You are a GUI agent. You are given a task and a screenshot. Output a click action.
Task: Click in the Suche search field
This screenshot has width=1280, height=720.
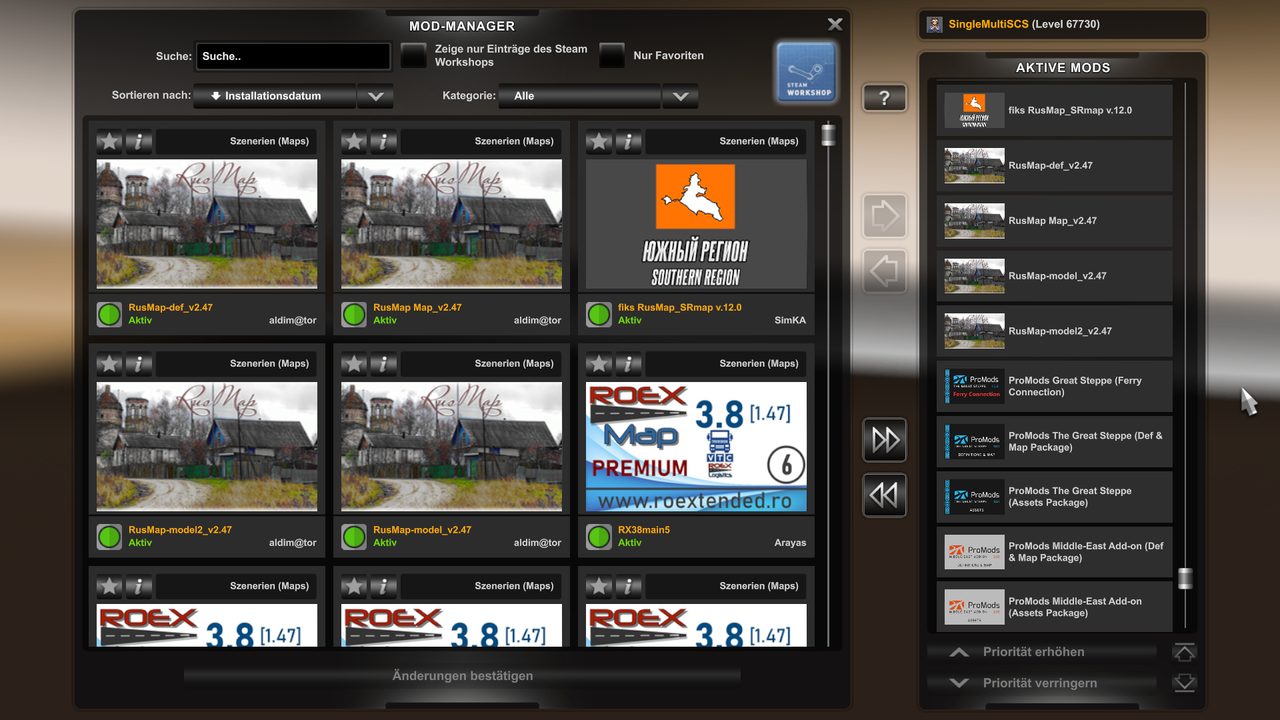[x=293, y=56]
